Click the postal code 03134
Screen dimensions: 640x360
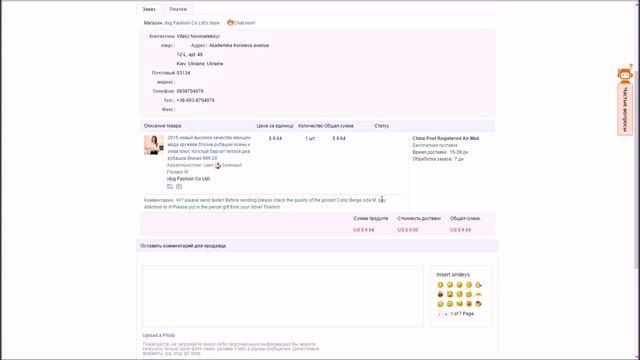(183, 73)
